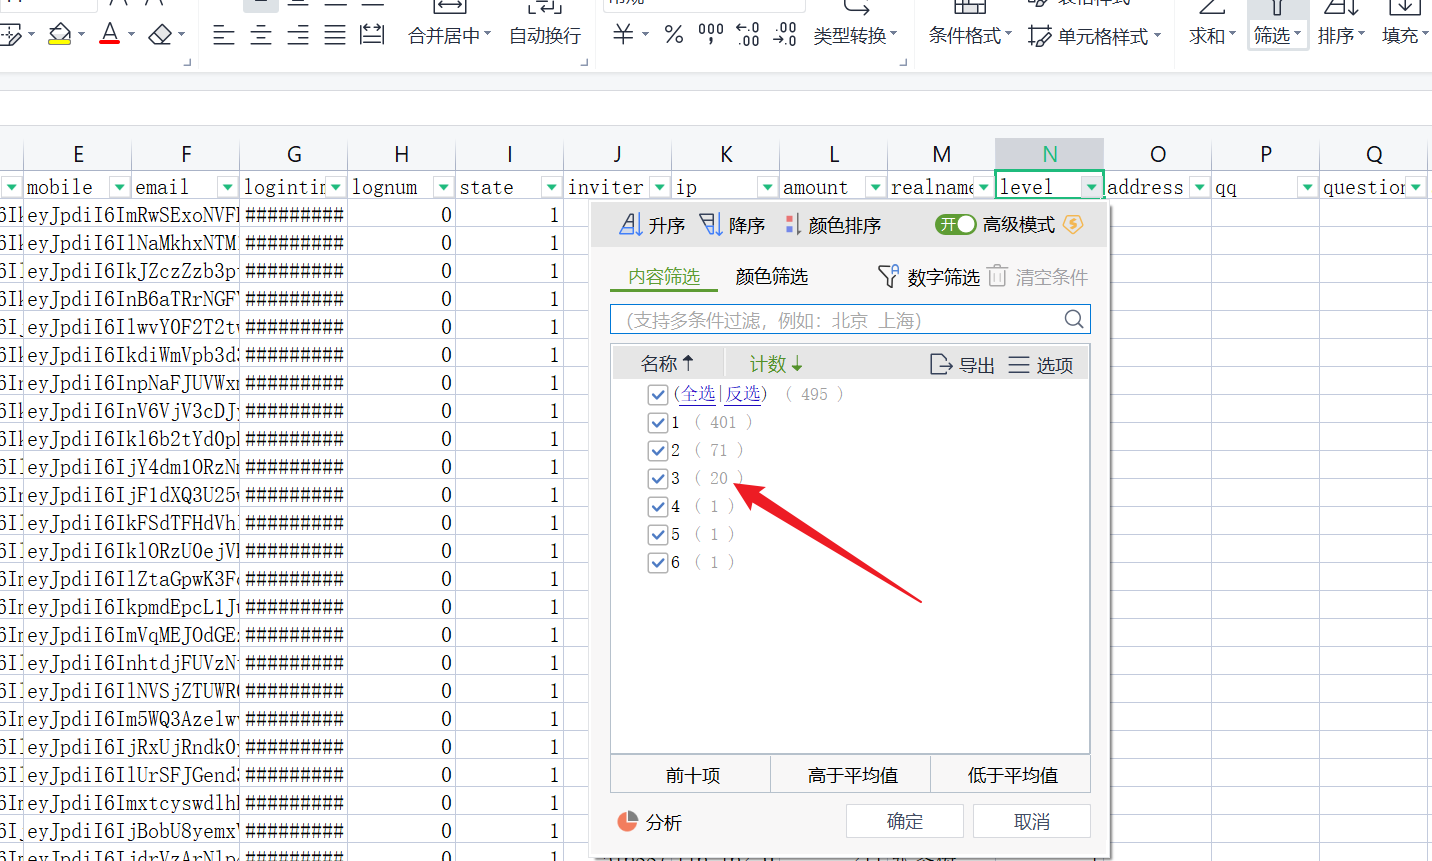The image size is (1432, 861).
Task: Open amount column filter dropdown
Action: (x=876, y=187)
